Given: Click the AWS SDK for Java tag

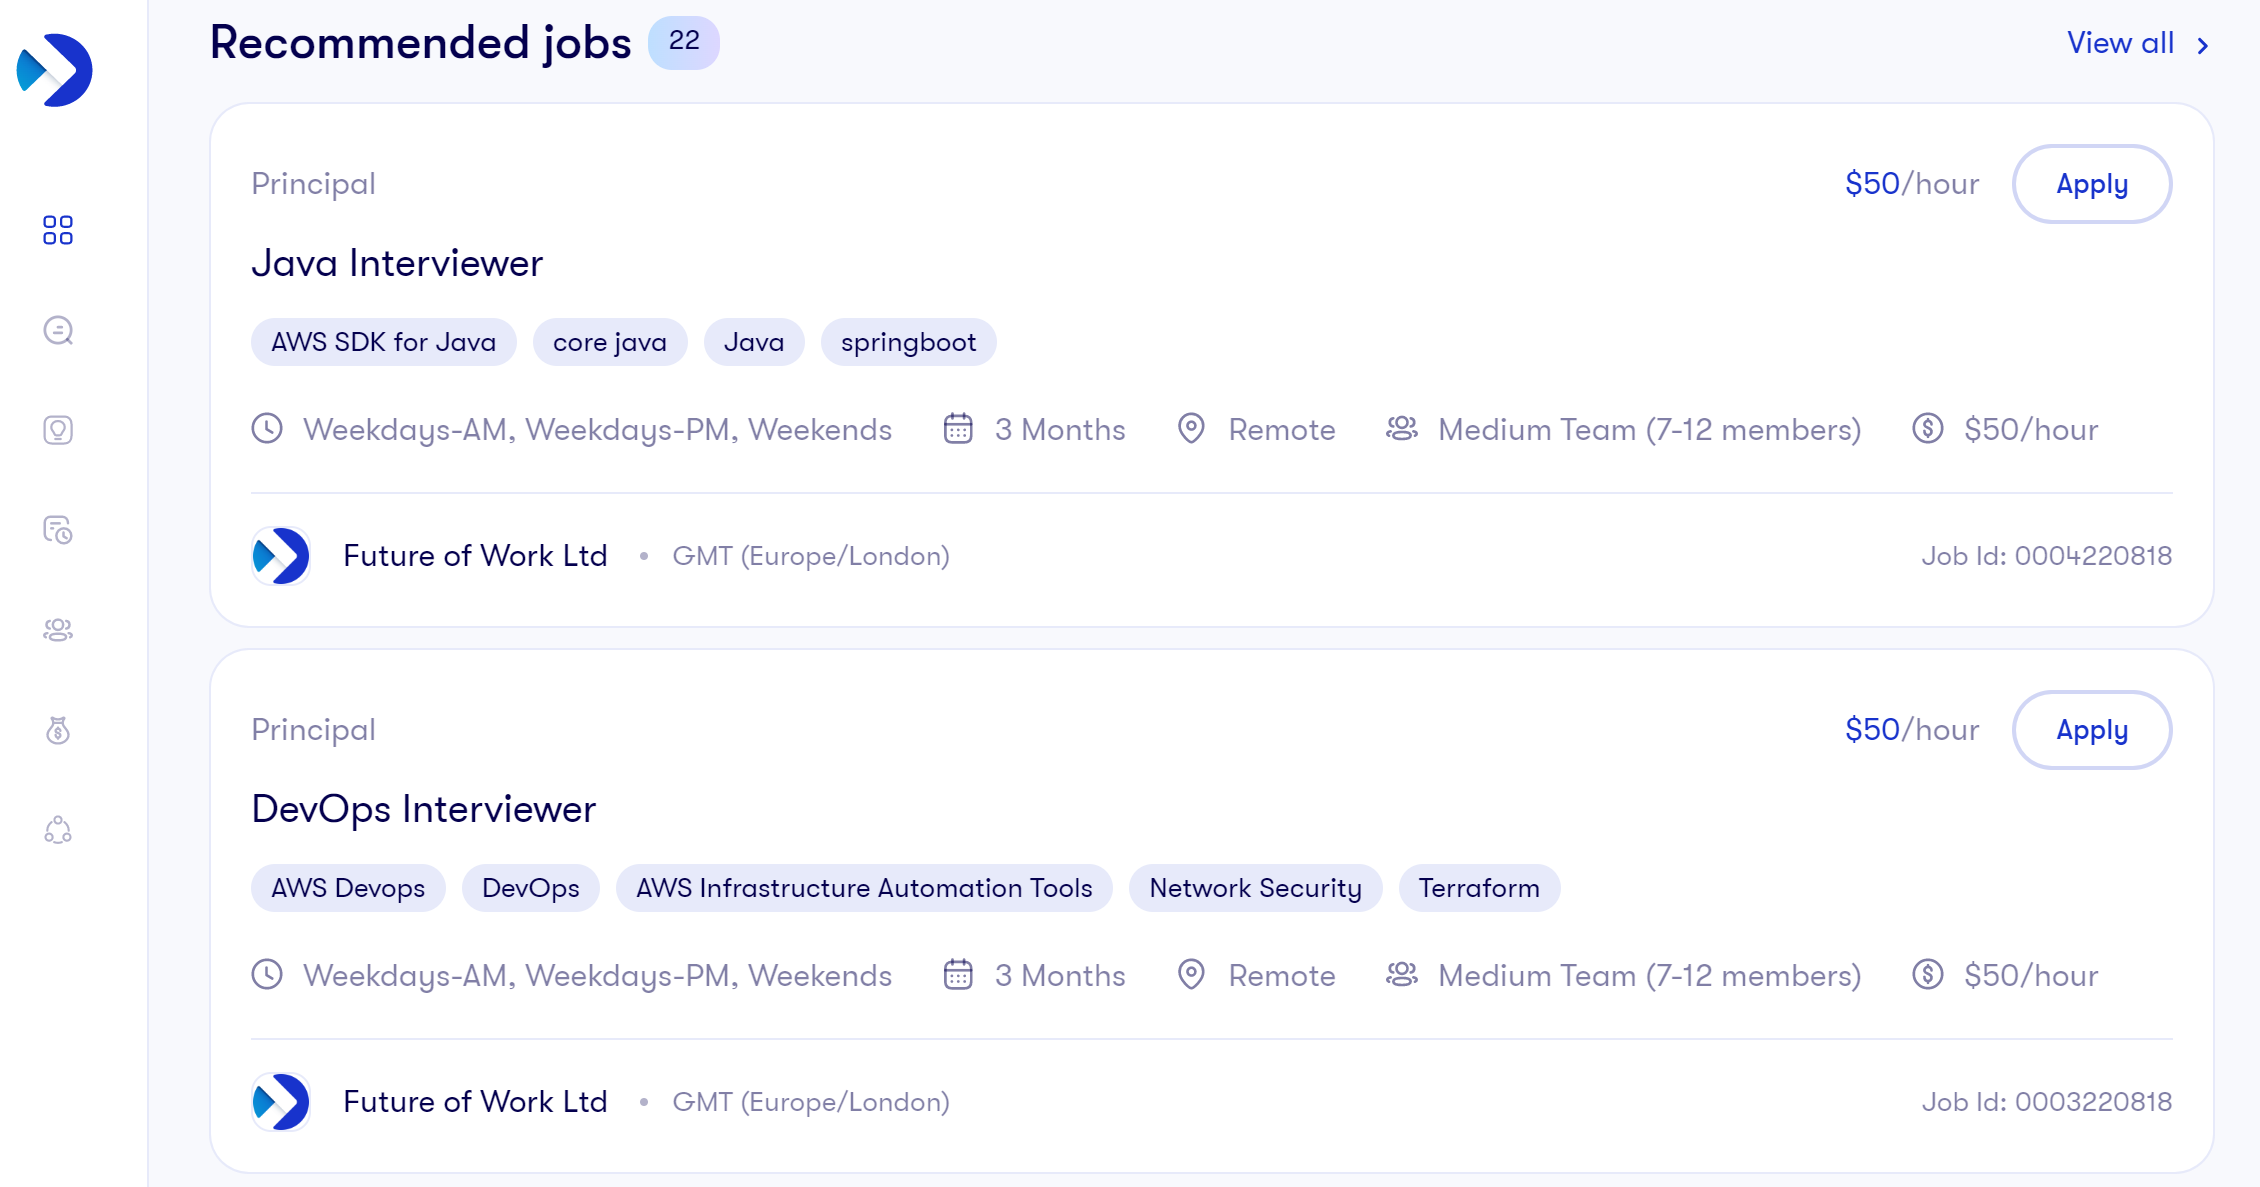Looking at the screenshot, I should (x=383, y=343).
